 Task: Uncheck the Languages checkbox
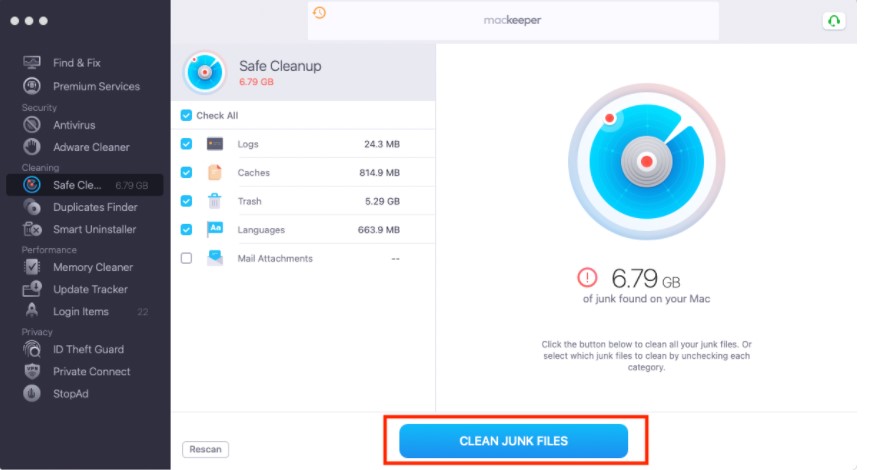186,229
